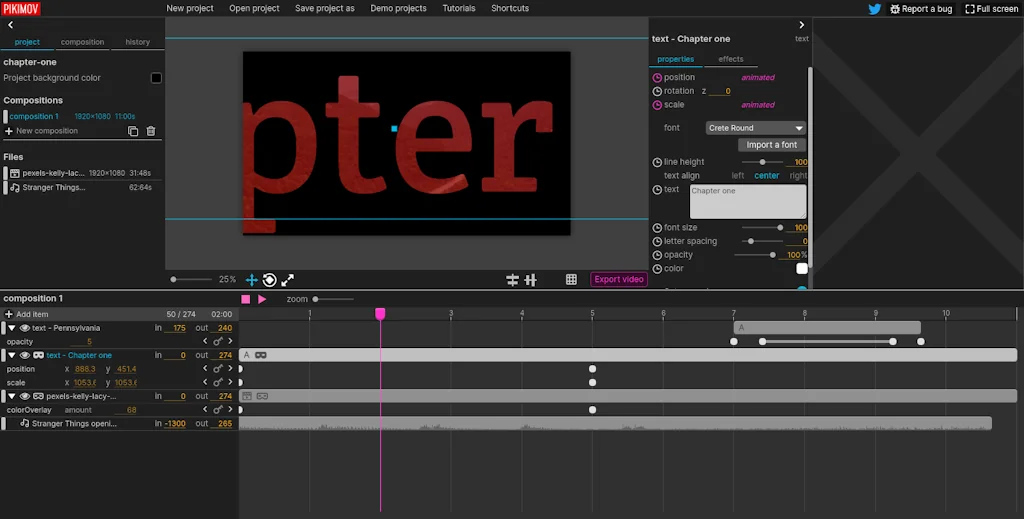The height and width of the screenshot is (519, 1024).
Task: Delete composition with the trash icon
Action: pos(151,131)
